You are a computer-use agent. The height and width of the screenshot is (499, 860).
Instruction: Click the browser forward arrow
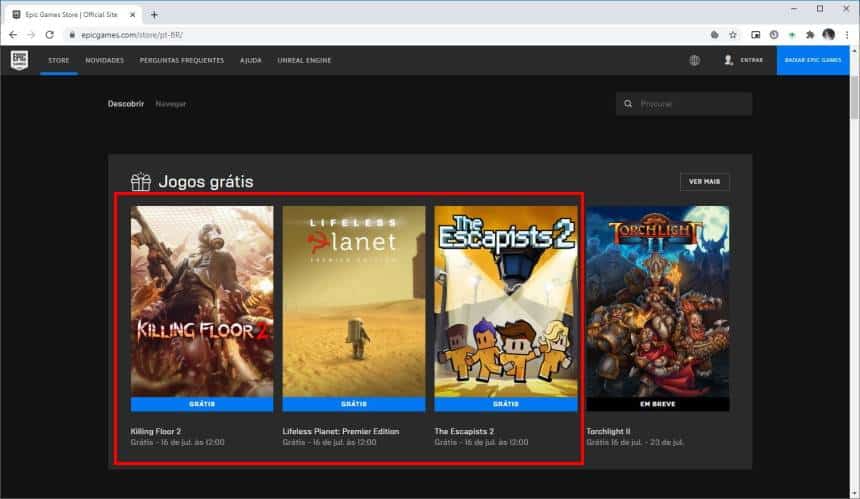coord(31,35)
